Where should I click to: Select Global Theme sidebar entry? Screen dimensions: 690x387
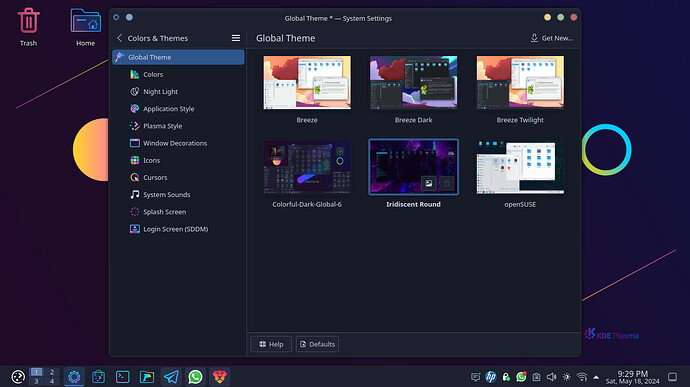[178, 57]
